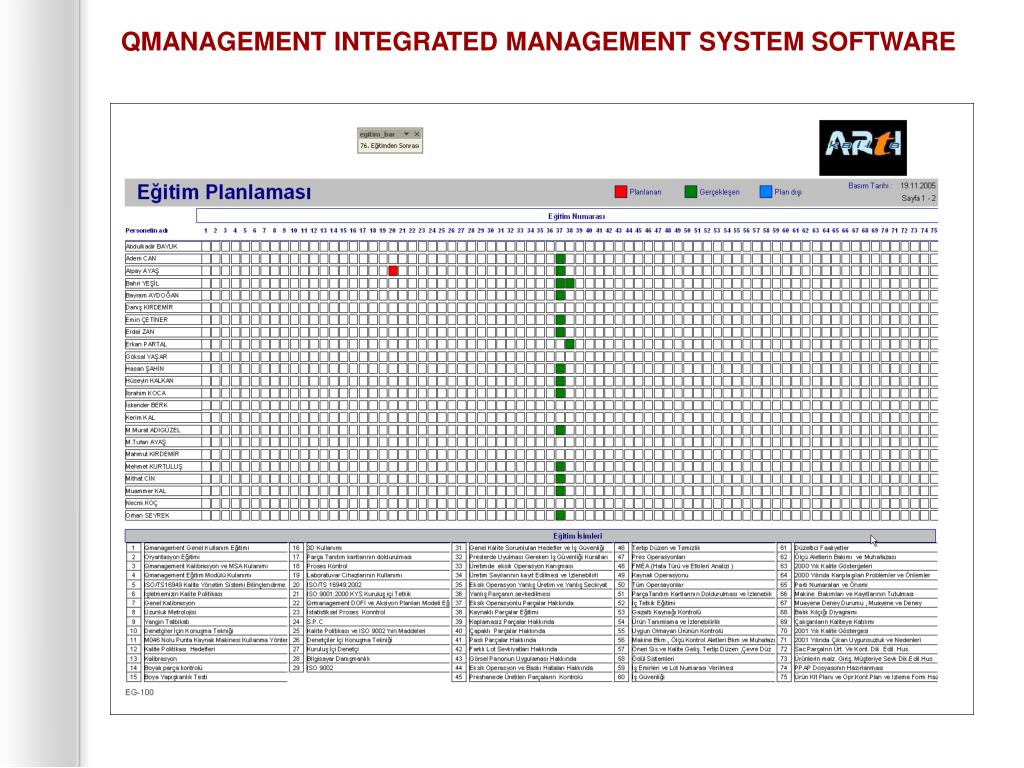Click training name 'Genel Kalibrasyon'
The height and width of the screenshot is (768, 1024).
170,603
